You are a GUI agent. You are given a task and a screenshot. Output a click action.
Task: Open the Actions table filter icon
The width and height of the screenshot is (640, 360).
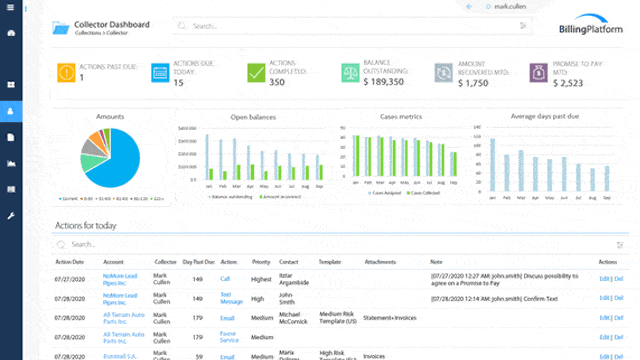(x=620, y=245)
